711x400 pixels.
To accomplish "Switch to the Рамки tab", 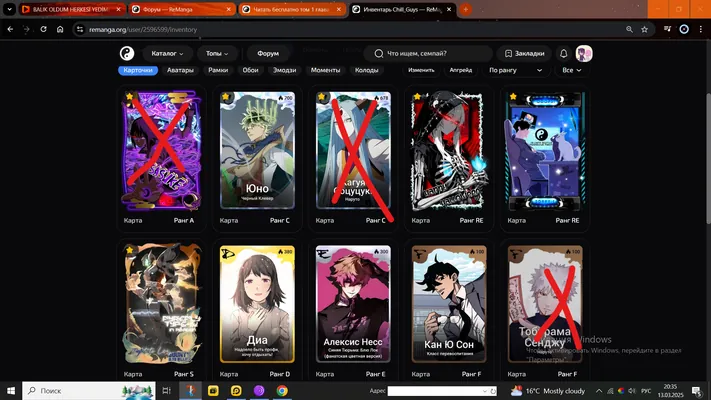I will (218, 70).
